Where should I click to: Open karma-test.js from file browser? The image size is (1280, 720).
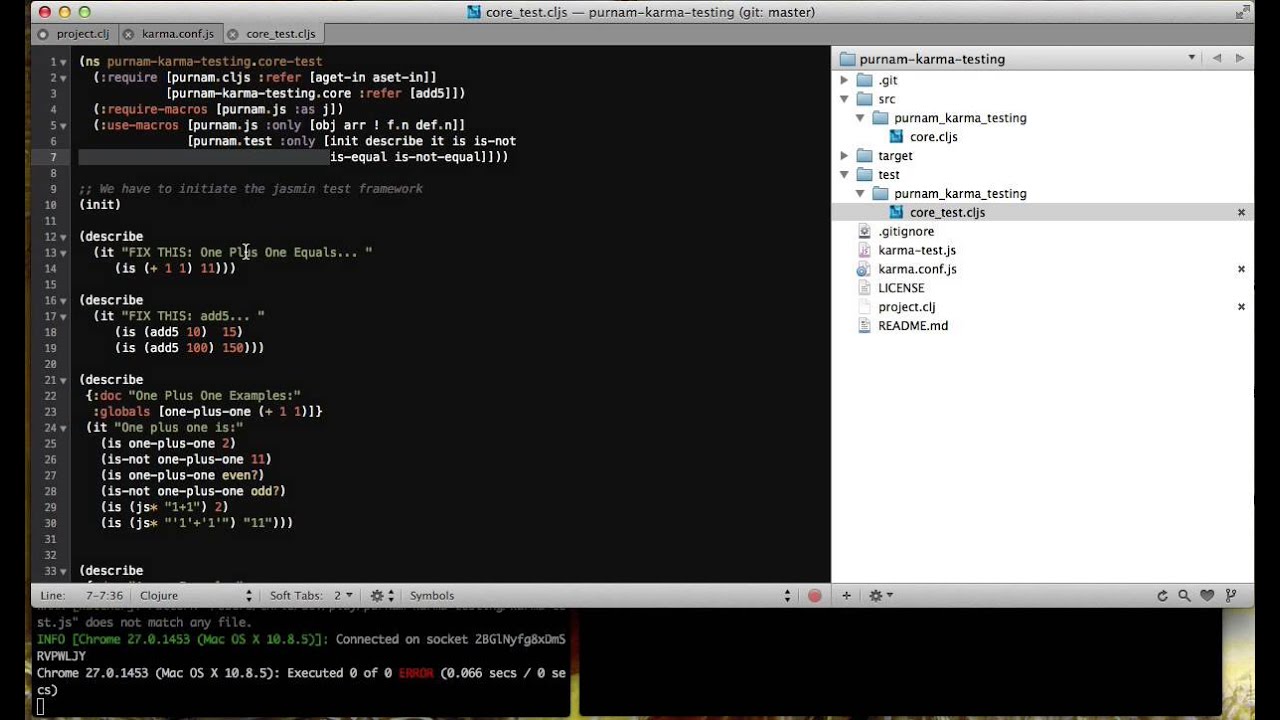(x=917, y=250)
